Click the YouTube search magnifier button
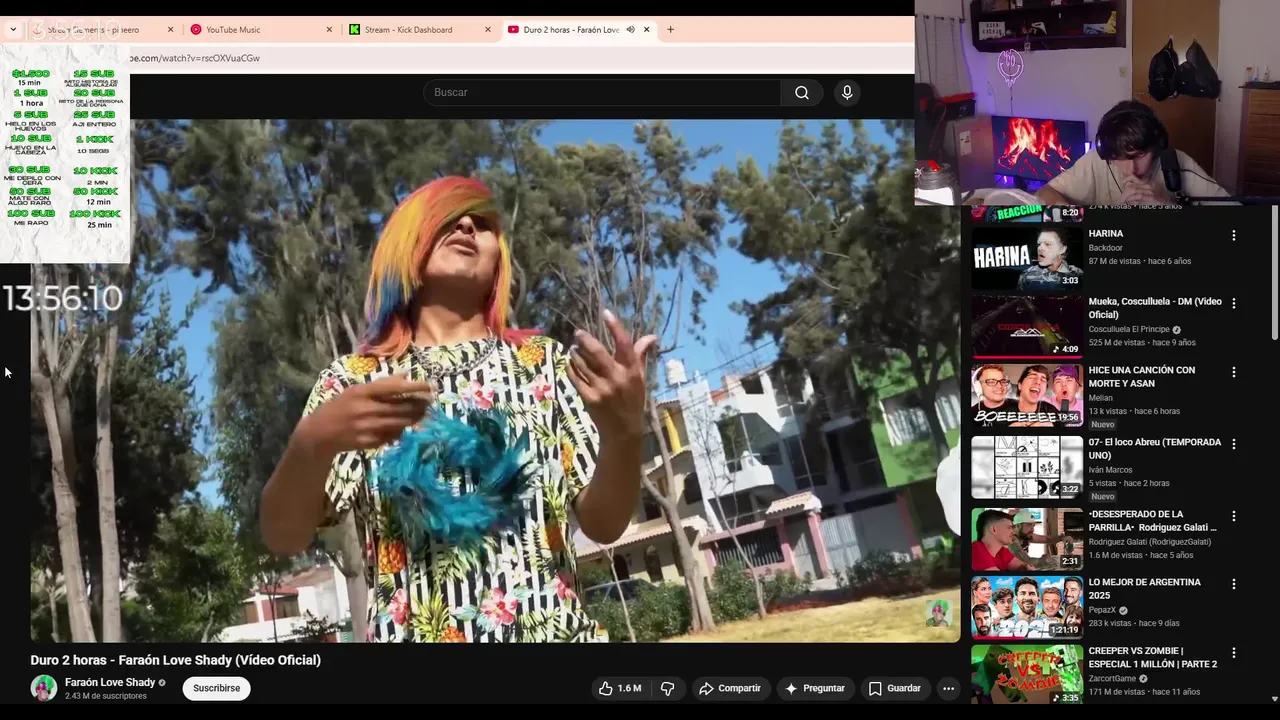1280x720 pixels. tap(802, 92)
